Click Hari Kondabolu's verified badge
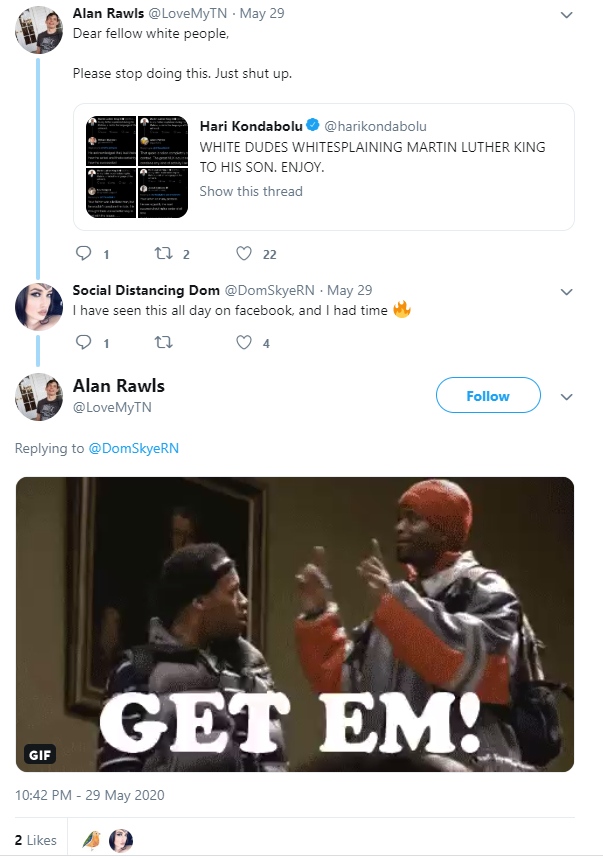603x858 pixels. [312, 125]
